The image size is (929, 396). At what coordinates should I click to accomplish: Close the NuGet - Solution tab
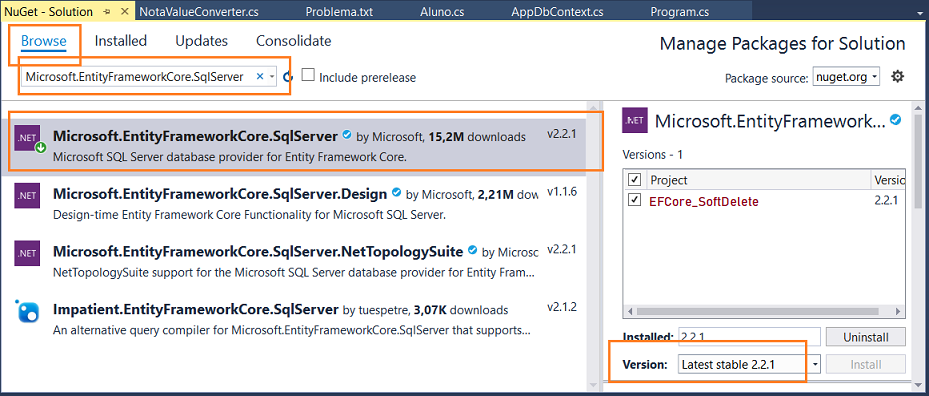coord(124,12)
